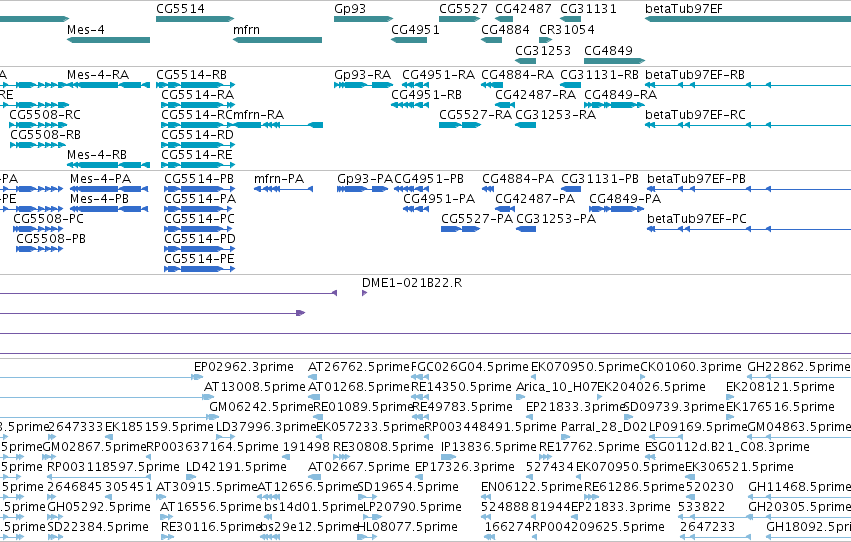The height and width of the screenshot is (542, 851).
Task: Click protein CG31253-PA
Action: pyautogui.click(x=526, y=229)
